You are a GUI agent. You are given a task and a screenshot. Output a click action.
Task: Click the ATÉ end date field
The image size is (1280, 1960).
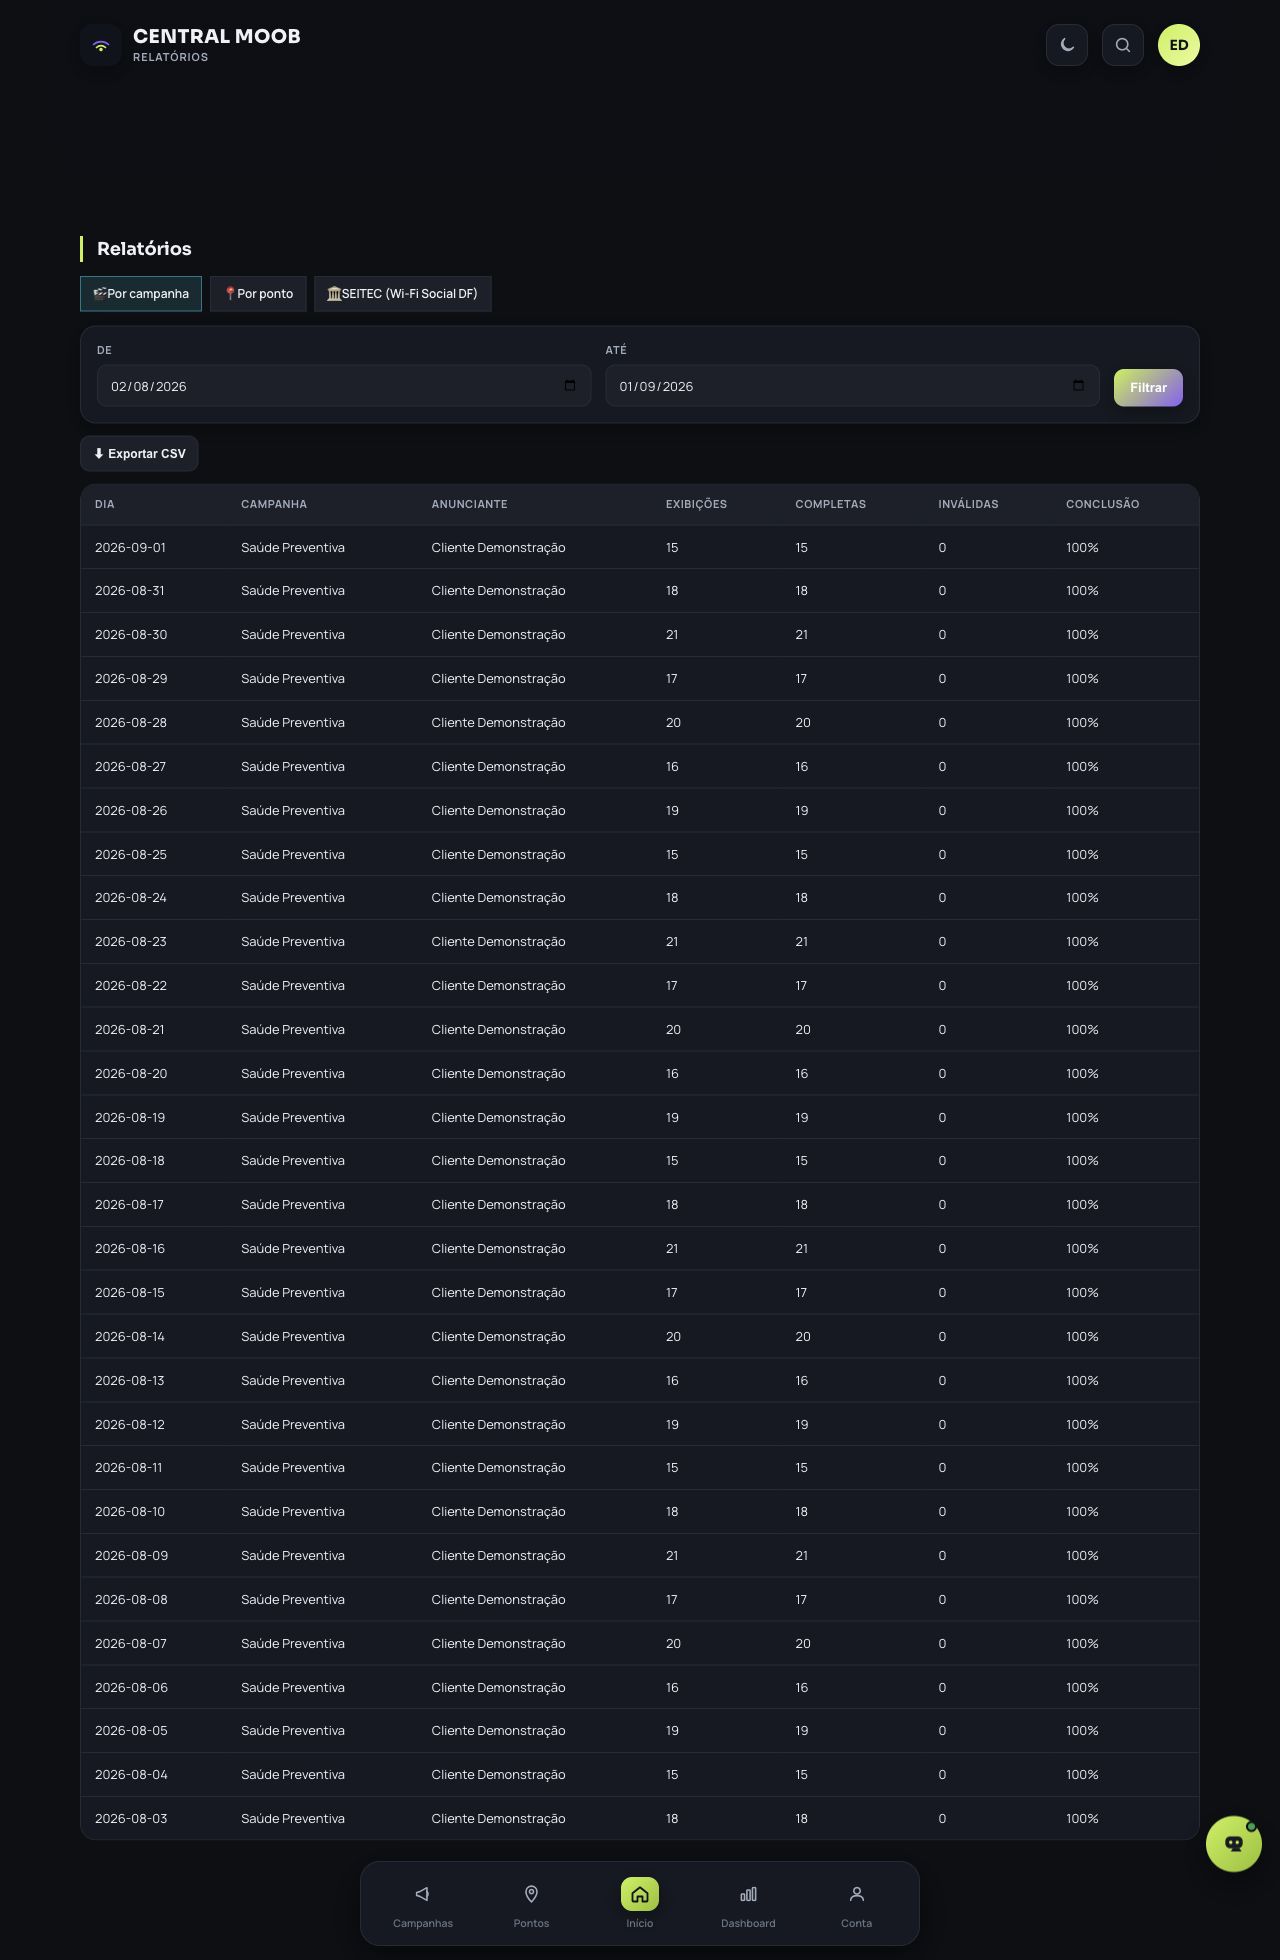[x=852, y=386]
